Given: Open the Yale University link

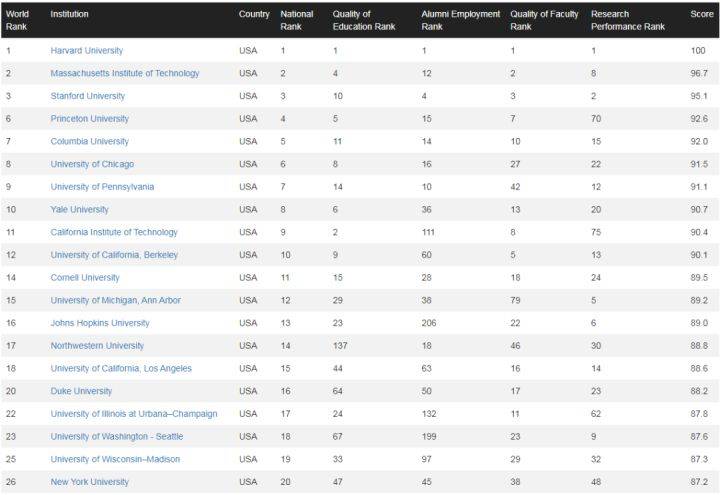Looking at the screenshot, I should click(79, 209).
